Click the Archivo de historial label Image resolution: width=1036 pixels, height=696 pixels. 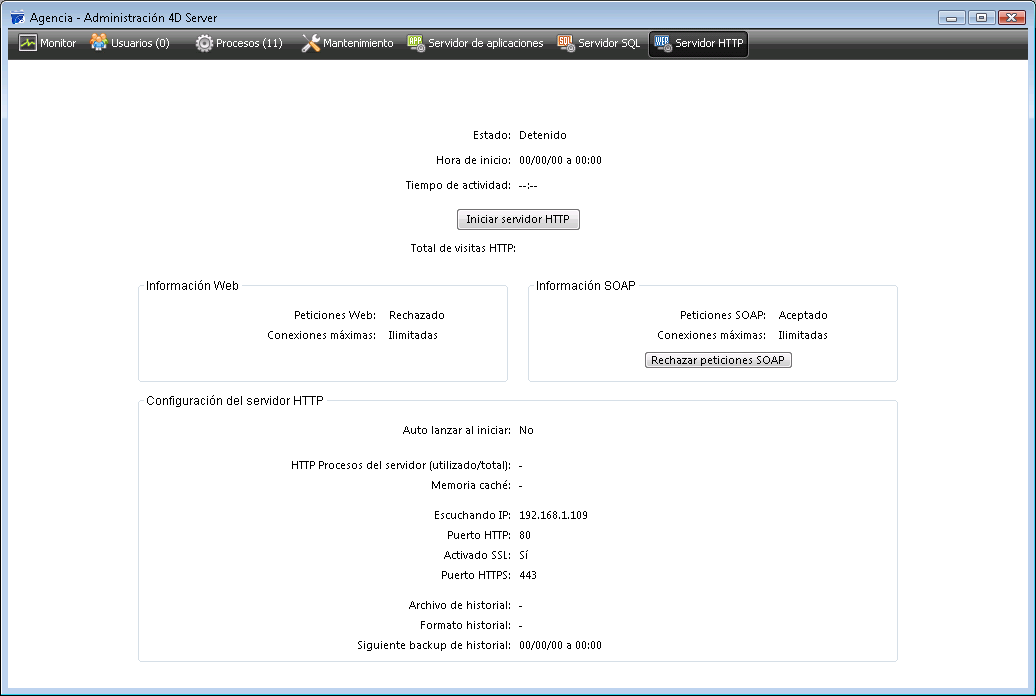tap(460, 605)
